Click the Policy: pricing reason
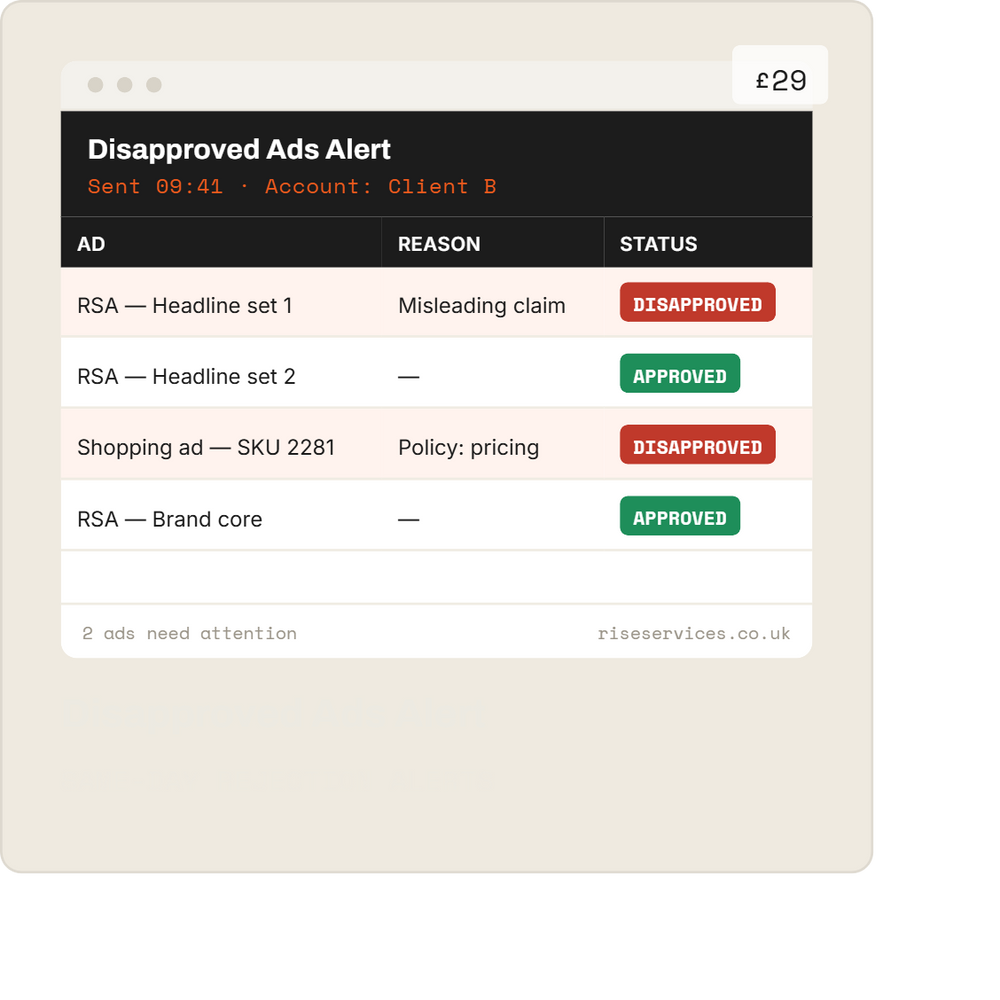This screenshot has height=1000, width=1000. click(469, 448)
